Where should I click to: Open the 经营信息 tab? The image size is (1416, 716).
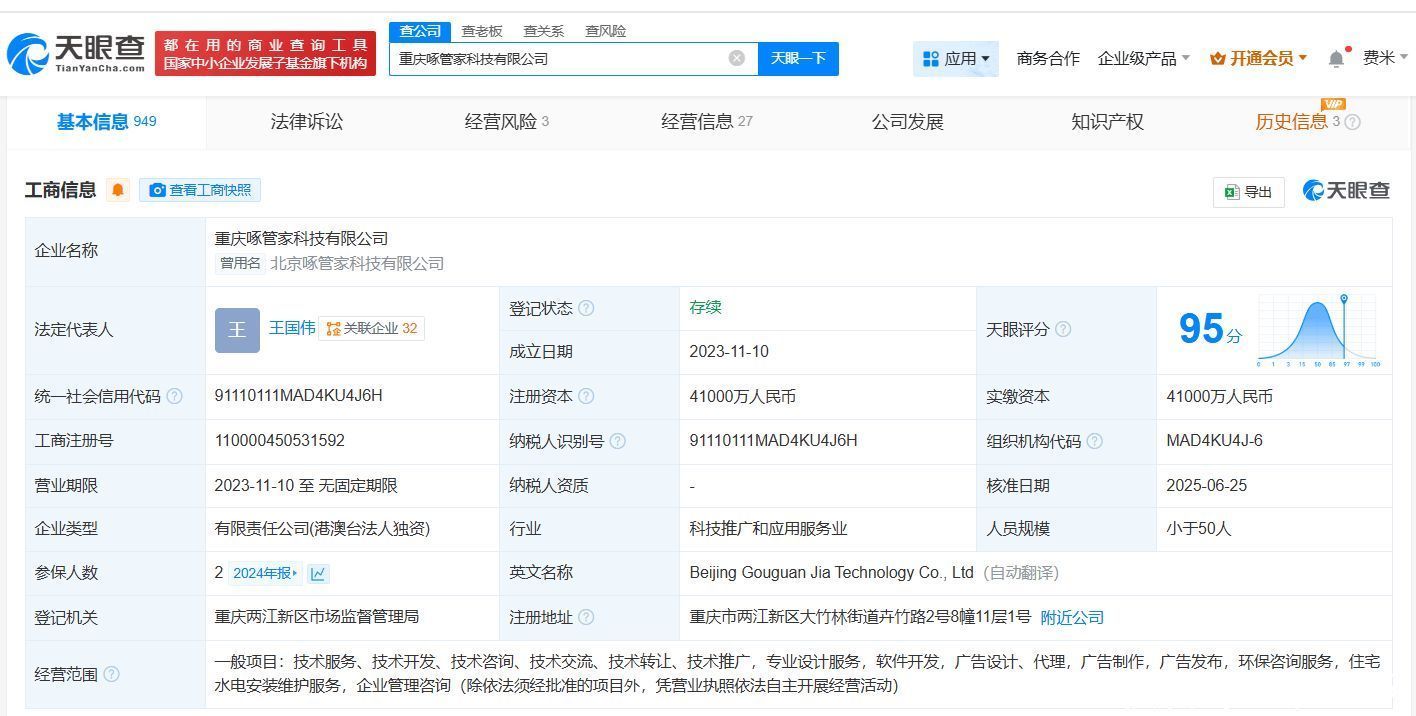click(706, 121)
